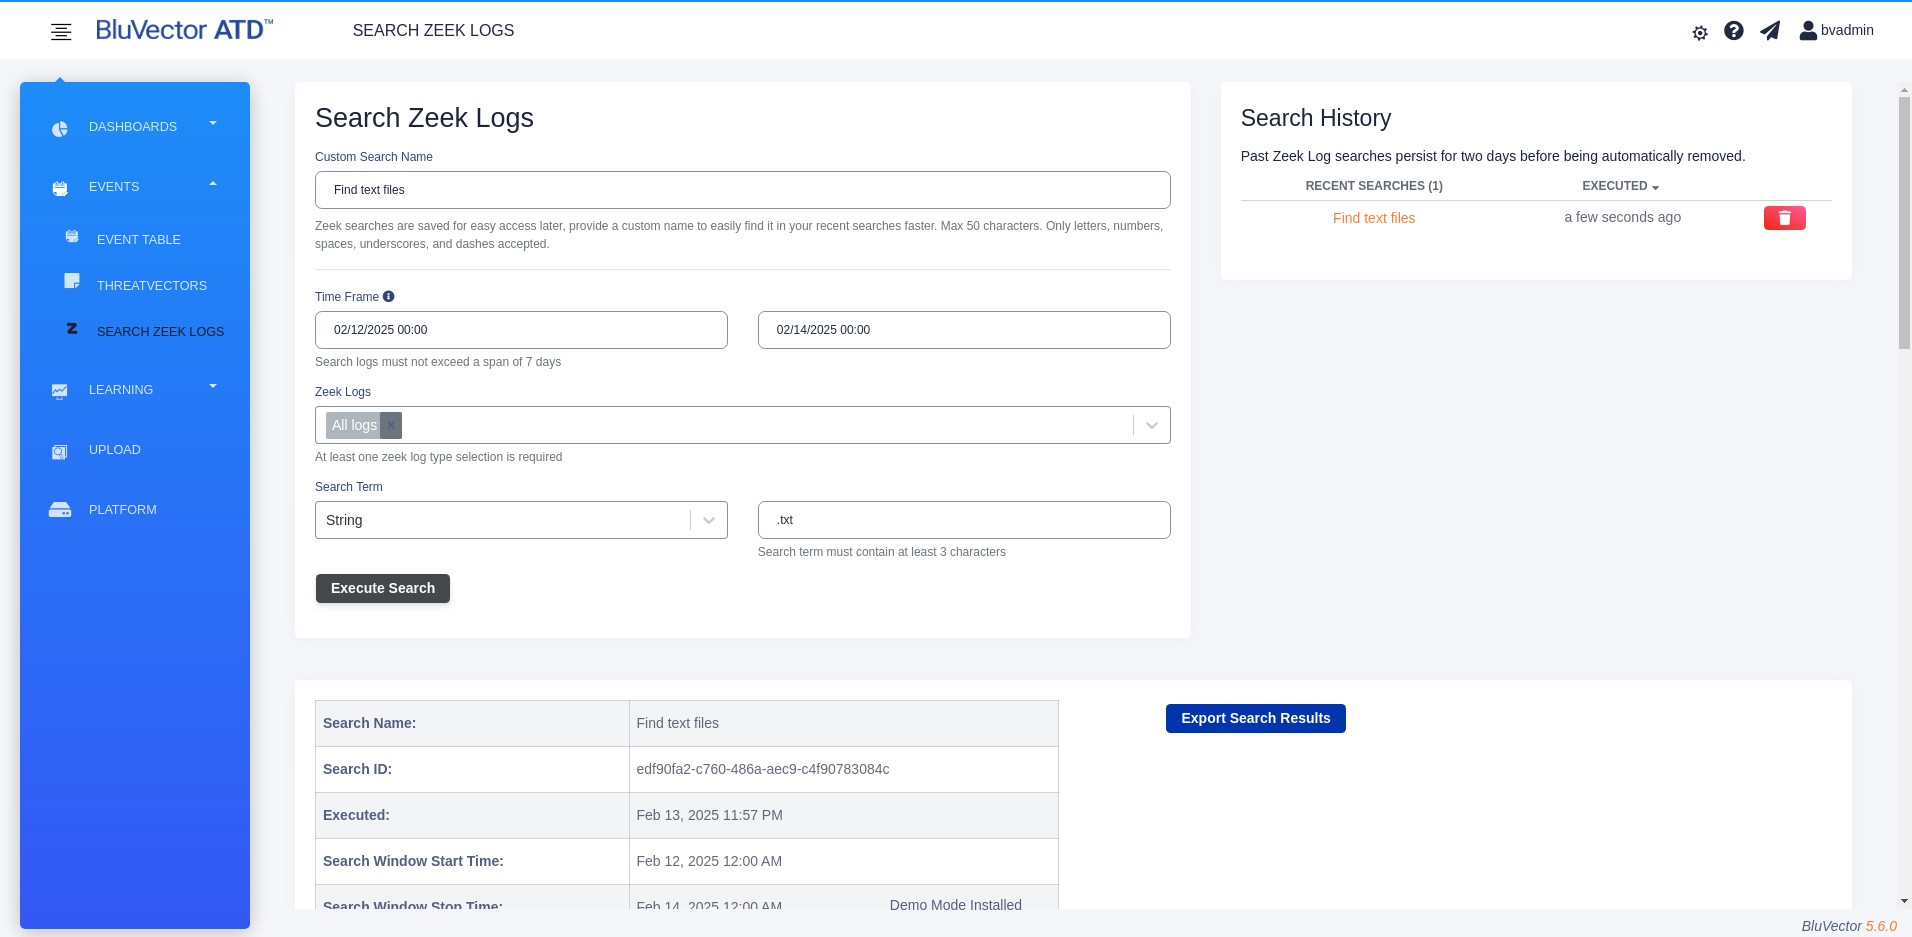Show Time Frame info tooltip icon
Viewport: 1912px width, 937px height.
389,296
